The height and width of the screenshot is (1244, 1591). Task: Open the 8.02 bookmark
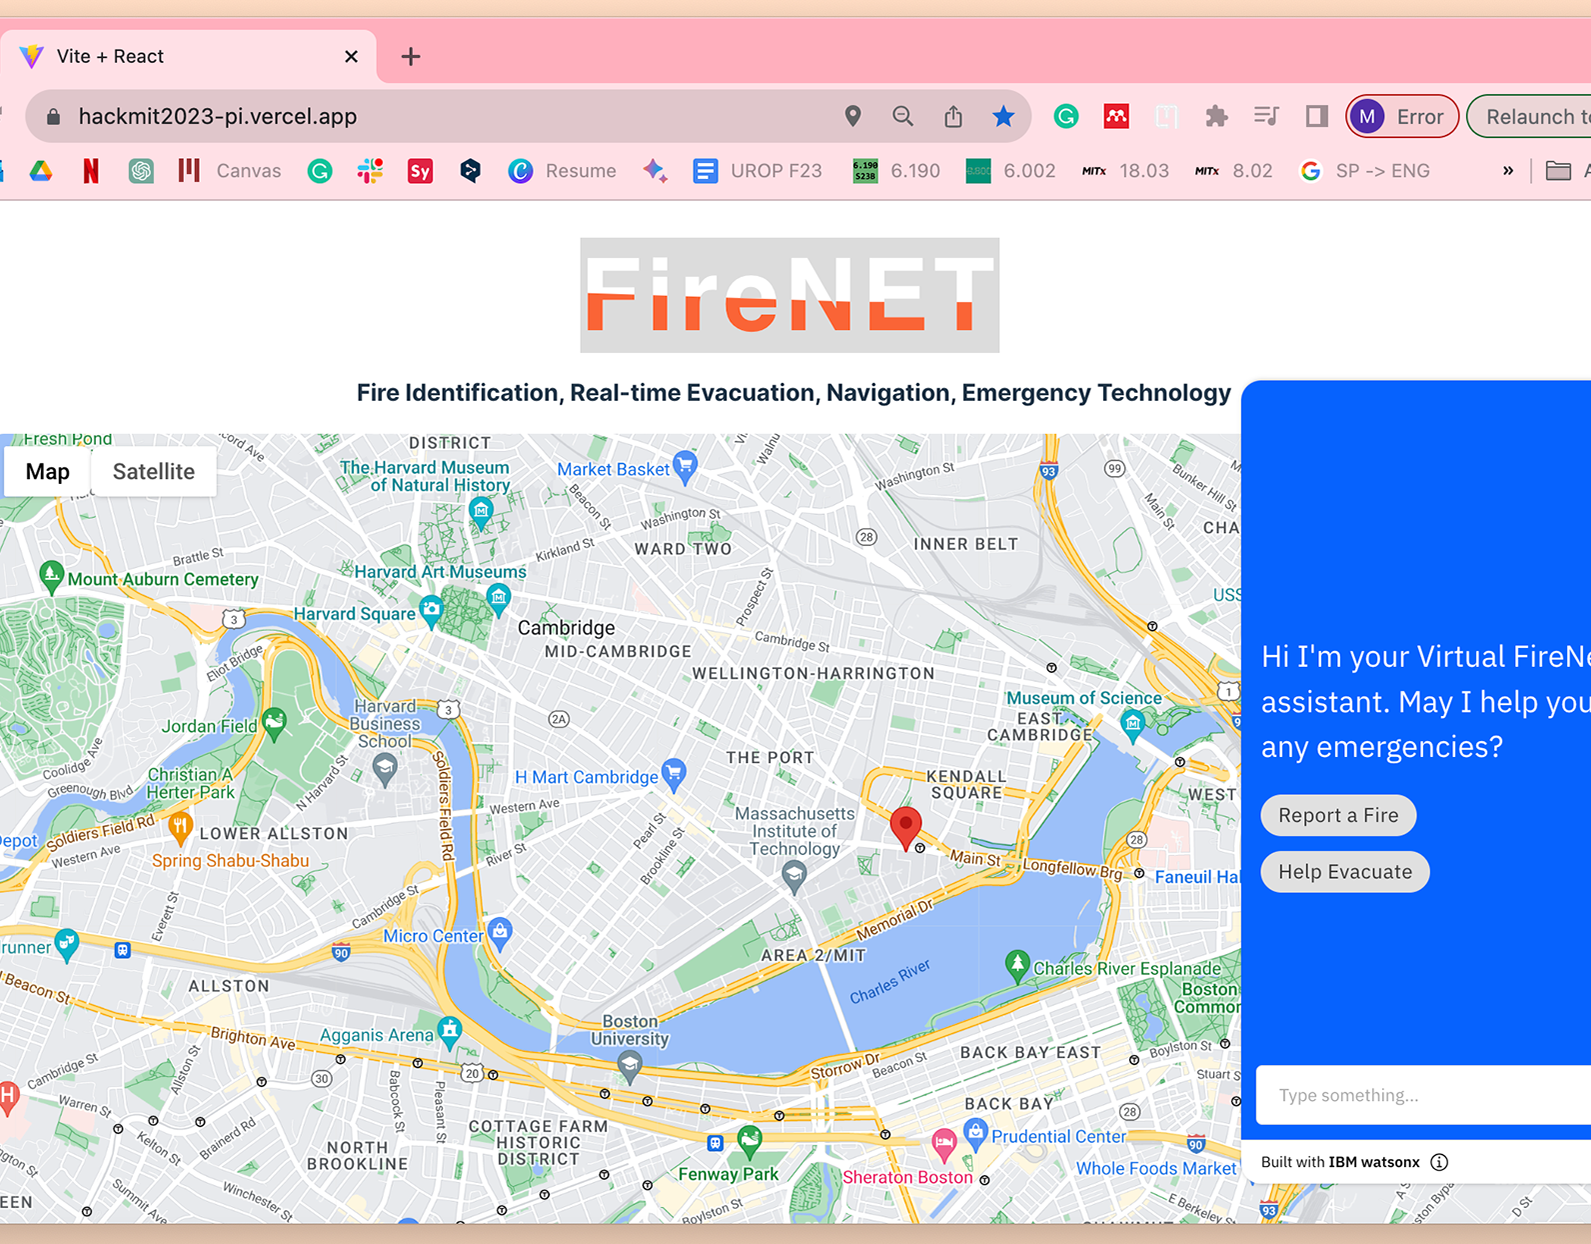coord(1234,171)
